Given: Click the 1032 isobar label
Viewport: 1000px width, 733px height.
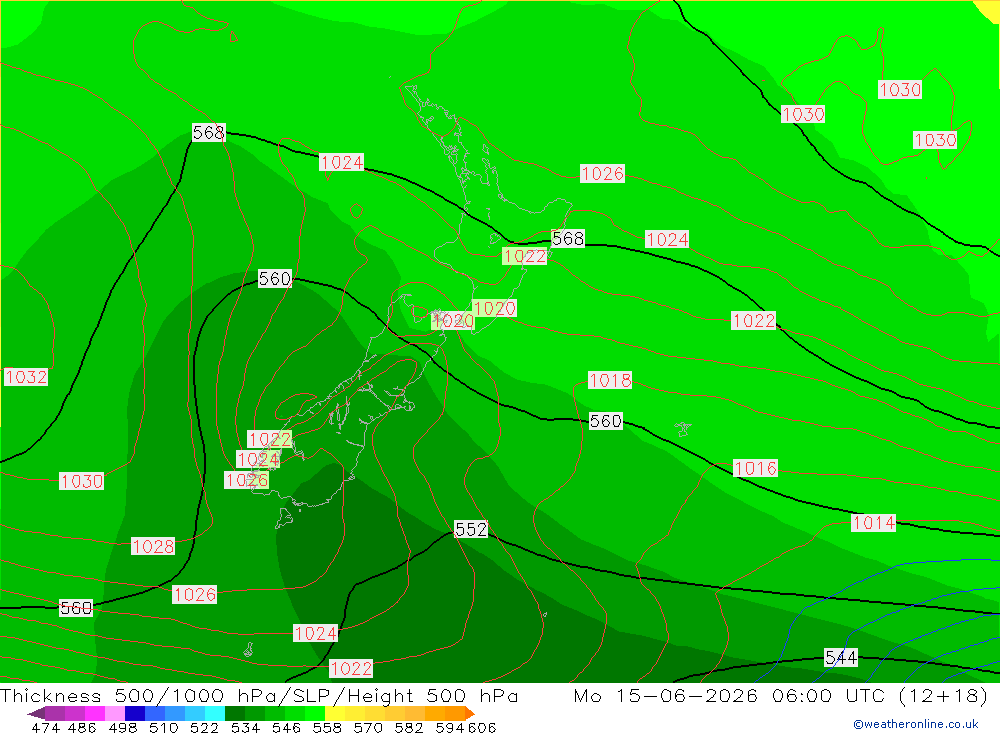Looking at the screenshot, I should pos(26,377).
